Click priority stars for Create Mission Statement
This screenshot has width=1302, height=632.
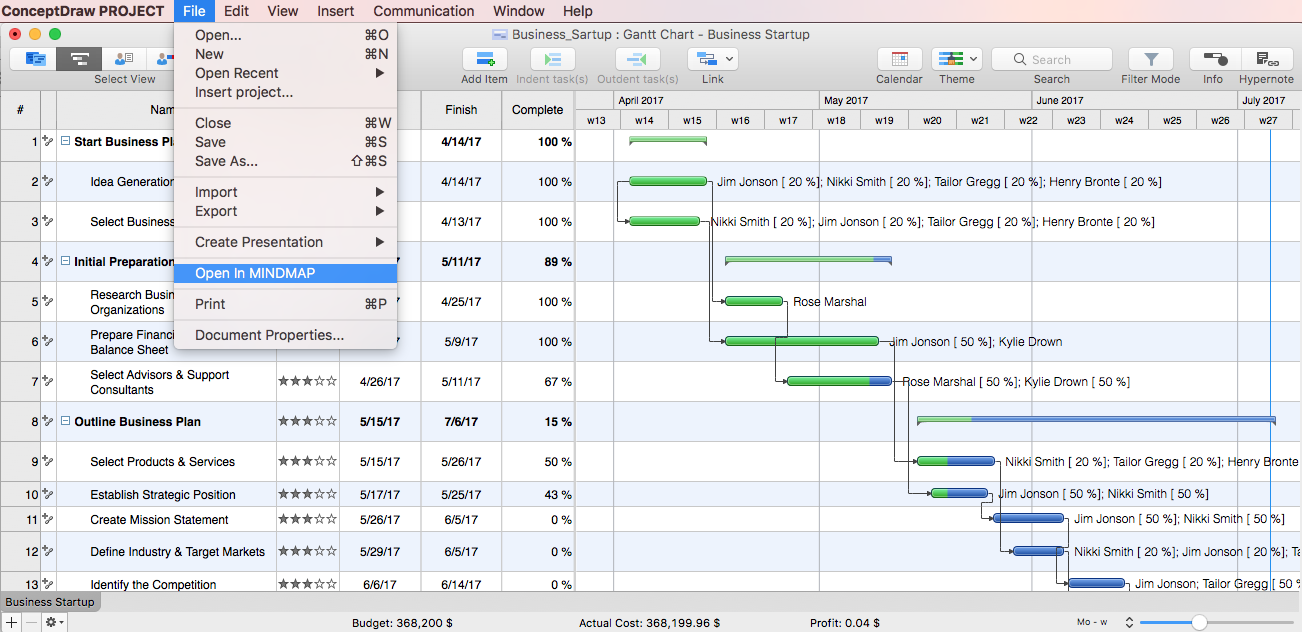tap(308, 519)
